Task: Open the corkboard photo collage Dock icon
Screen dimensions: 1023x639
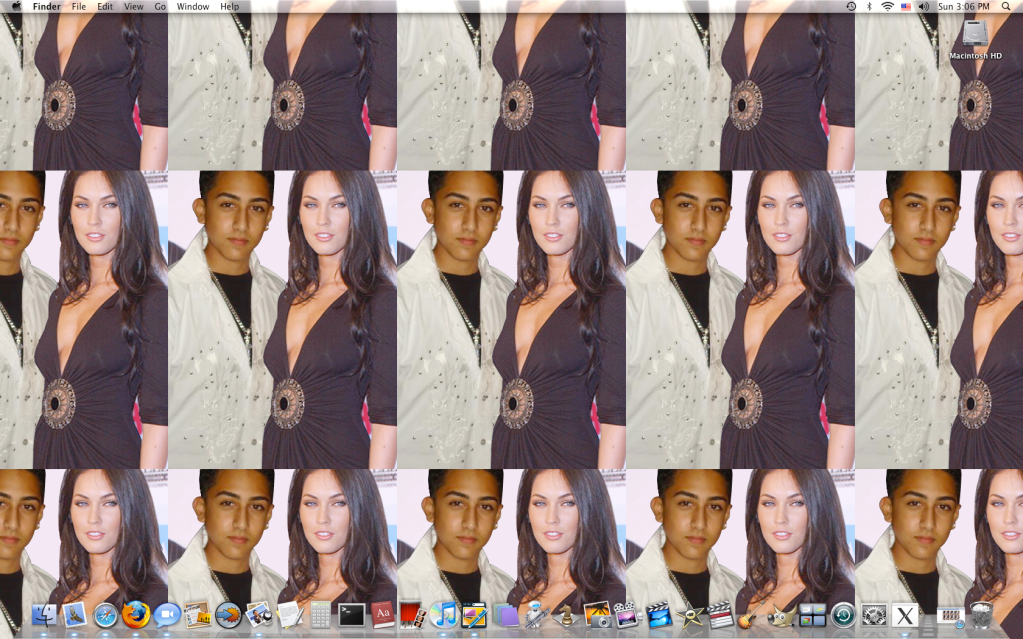Action: click(x=197, y=615)
